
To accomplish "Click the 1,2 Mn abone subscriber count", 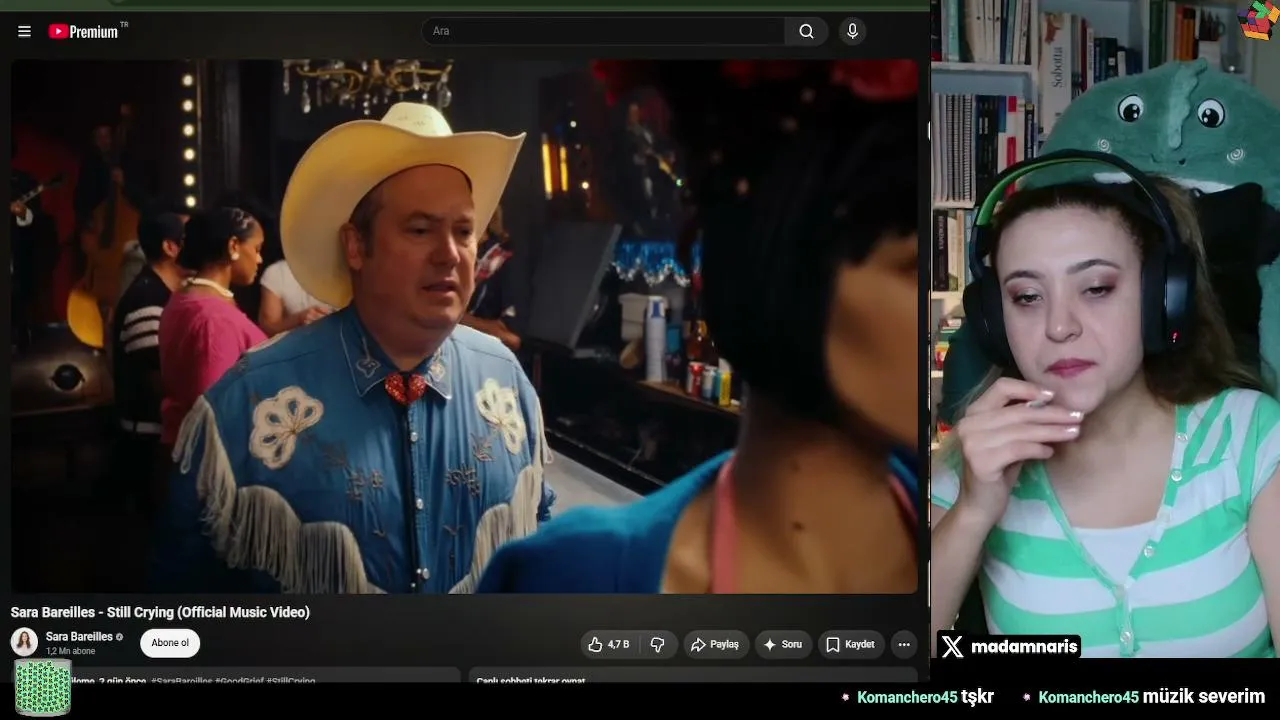I will point(70,651).
